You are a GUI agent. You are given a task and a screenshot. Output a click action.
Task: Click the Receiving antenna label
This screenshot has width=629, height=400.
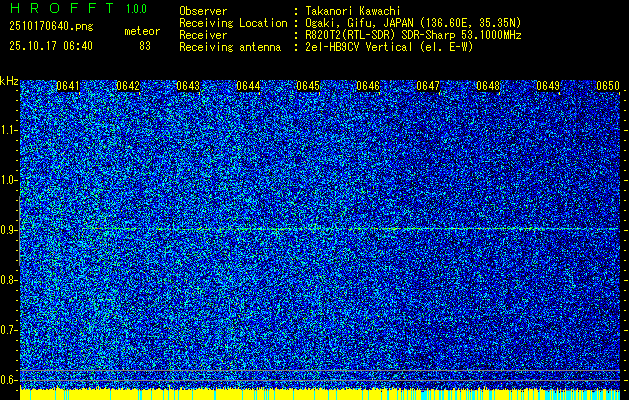[230, 47]
